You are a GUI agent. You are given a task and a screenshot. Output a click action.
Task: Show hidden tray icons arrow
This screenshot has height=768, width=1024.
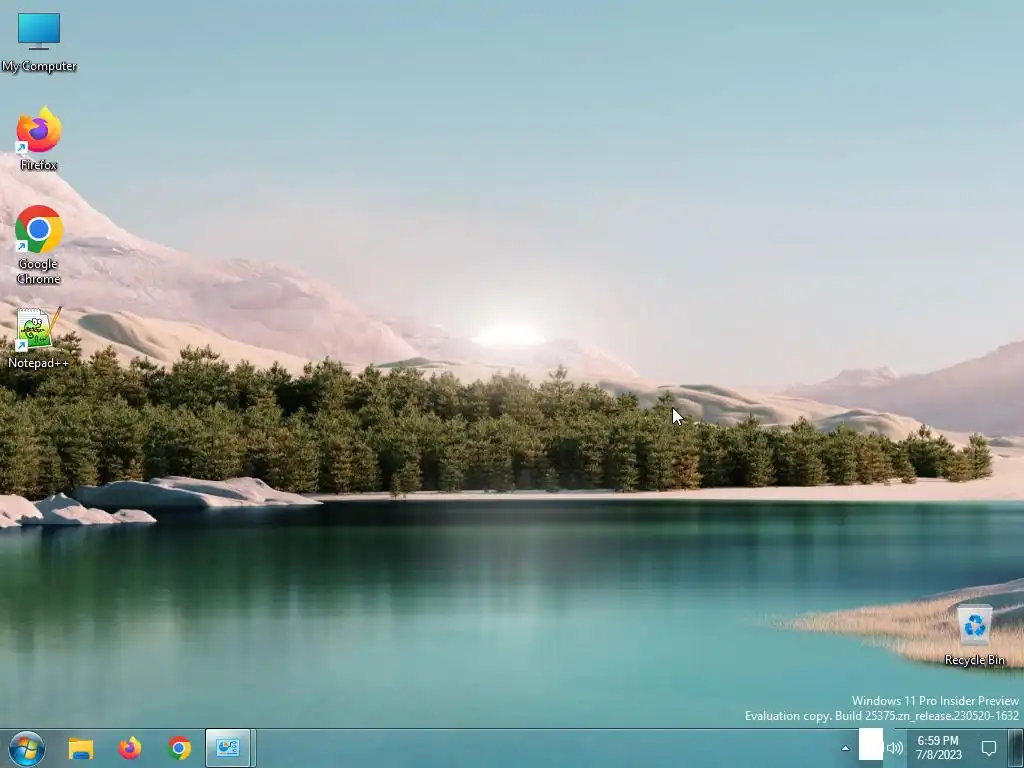pyautogui.click(x=845, y=748)
